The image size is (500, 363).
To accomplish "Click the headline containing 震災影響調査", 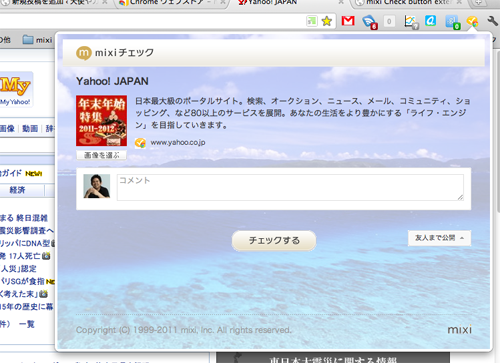I will (27, 231).
